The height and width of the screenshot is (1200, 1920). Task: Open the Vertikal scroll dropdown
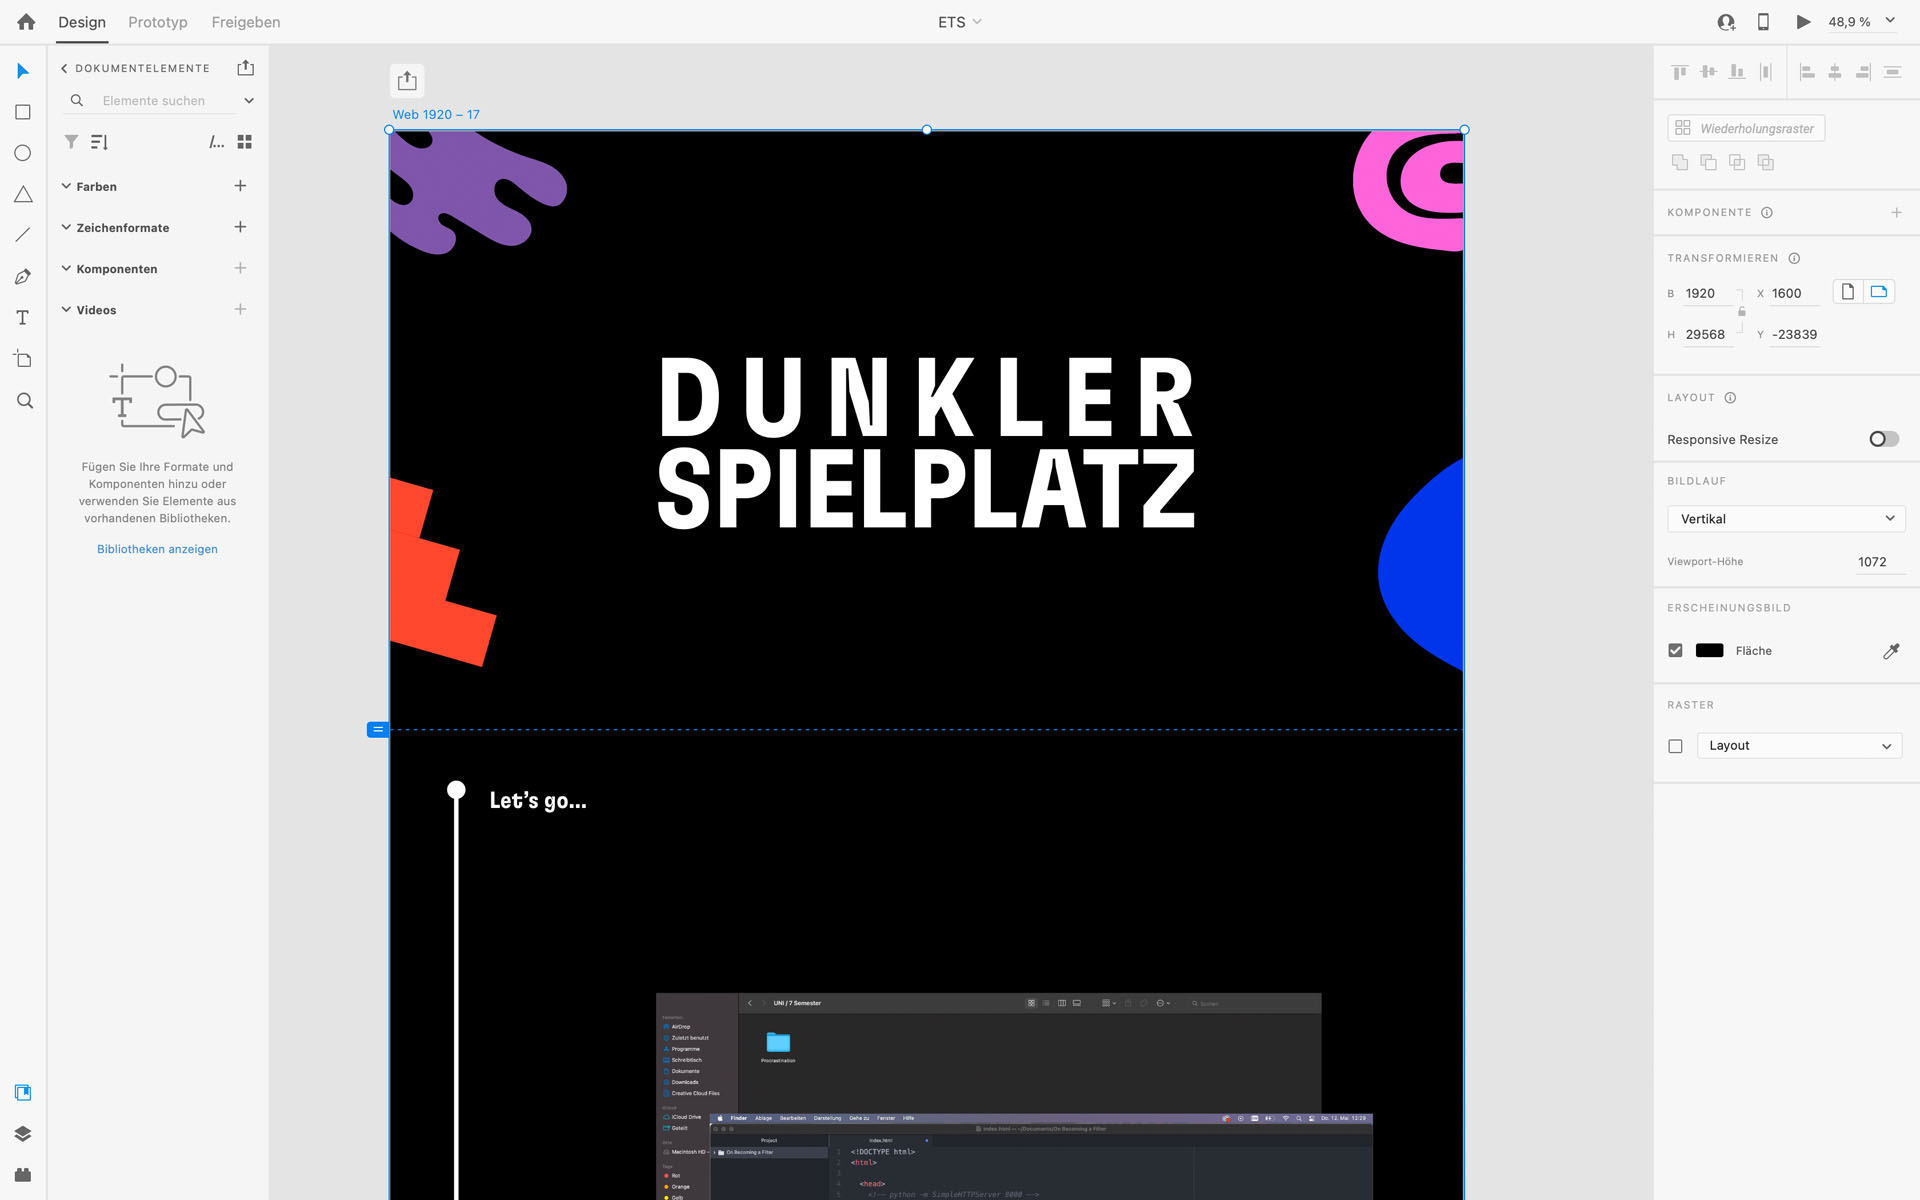1786,519
